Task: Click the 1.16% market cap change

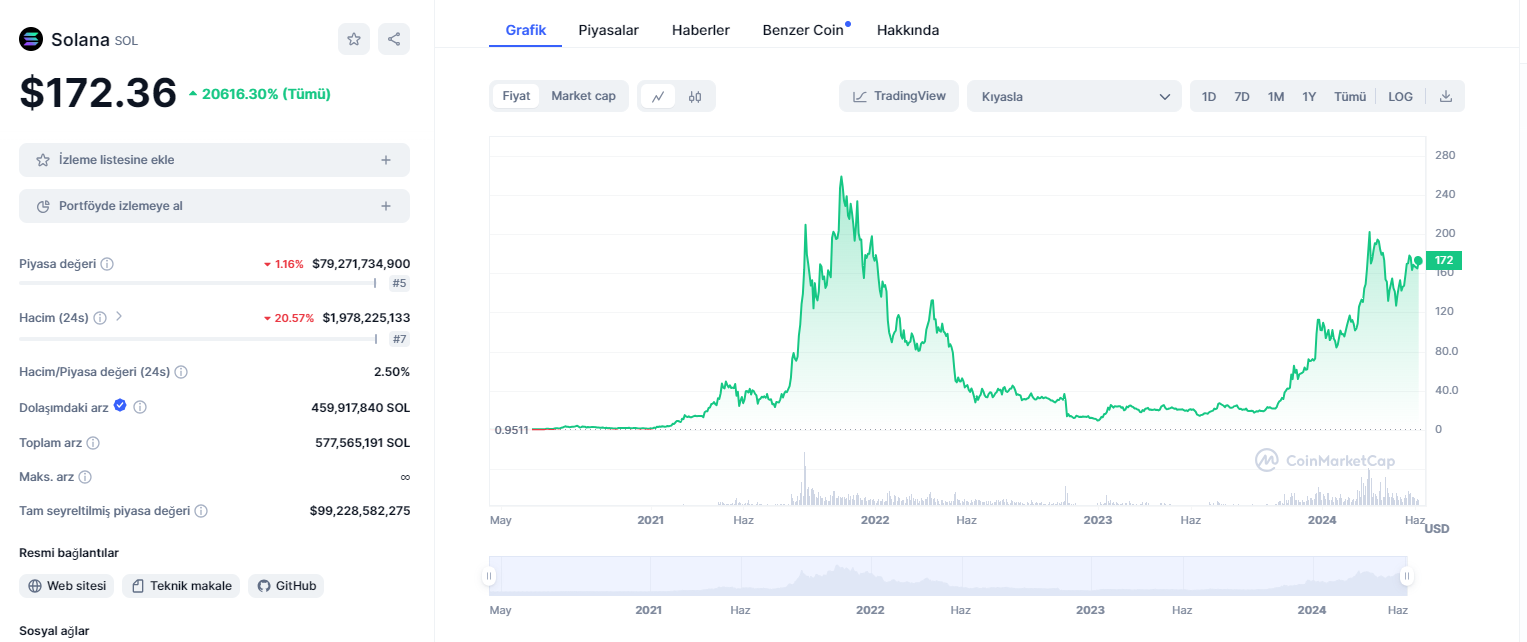Action: pos(283,264)
